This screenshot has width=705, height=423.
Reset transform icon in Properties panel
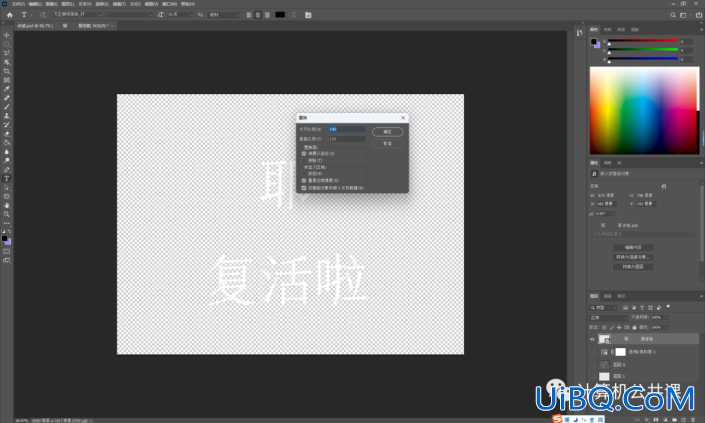[x=664, y=186]
